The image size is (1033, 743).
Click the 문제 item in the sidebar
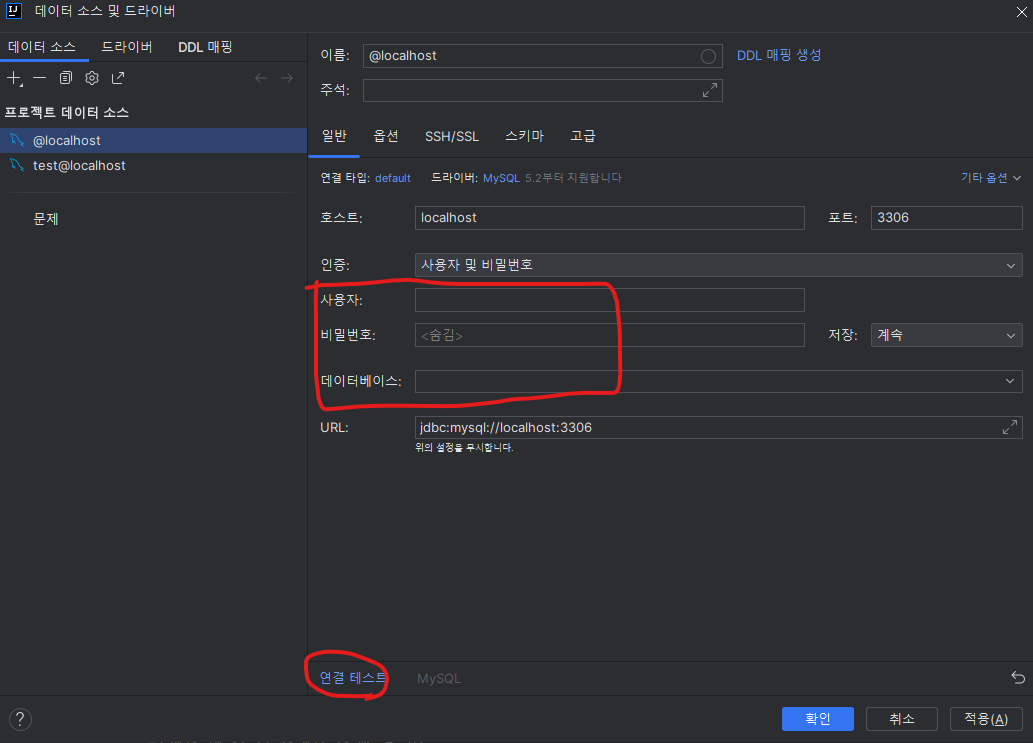[46, 219]
